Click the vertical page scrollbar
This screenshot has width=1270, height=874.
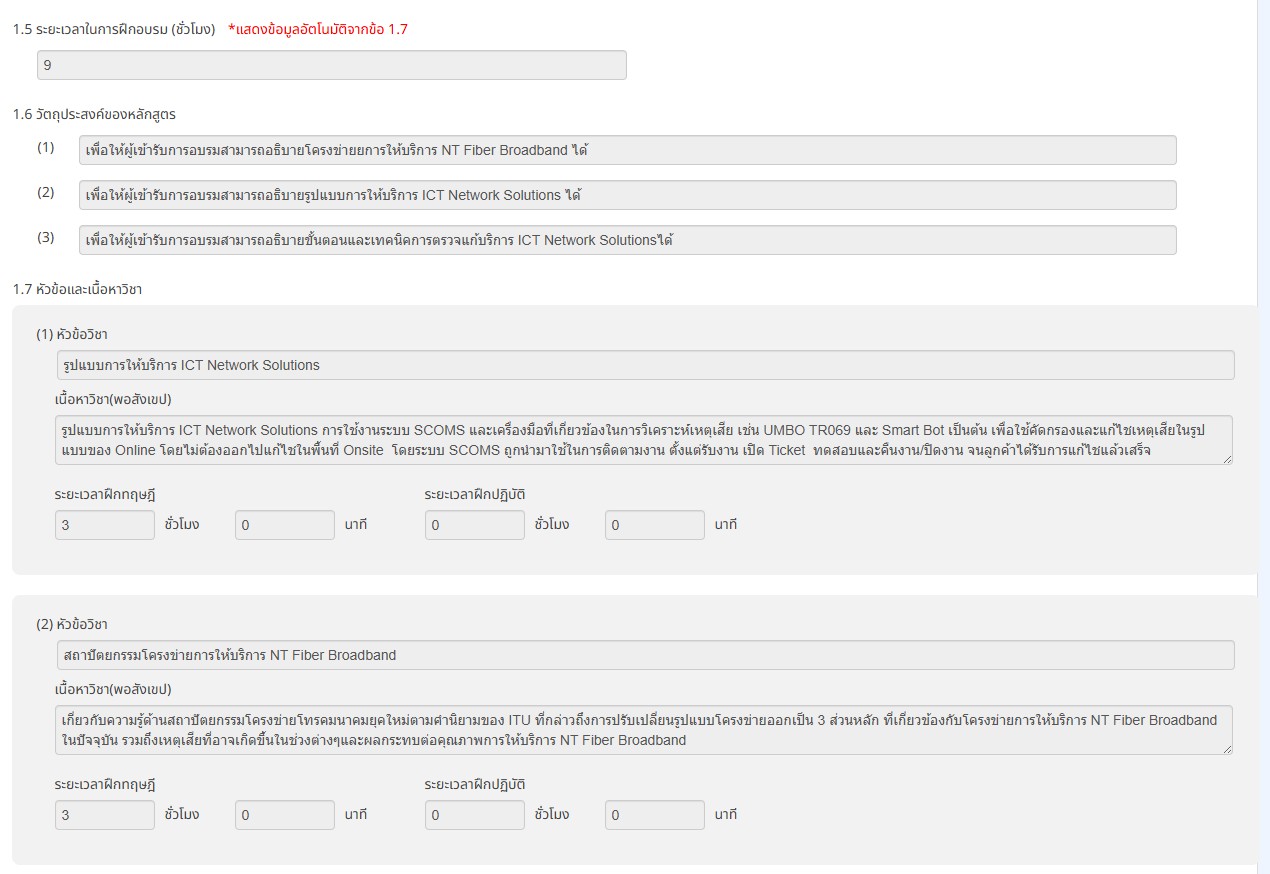pyautogui.click(x=1263, y=437)
